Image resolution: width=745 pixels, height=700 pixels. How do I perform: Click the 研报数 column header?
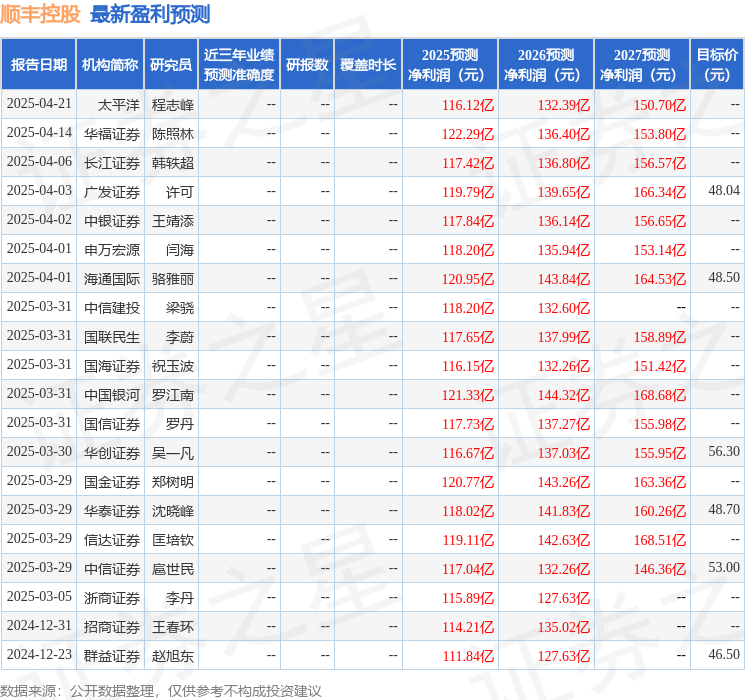tap(307, 65)
